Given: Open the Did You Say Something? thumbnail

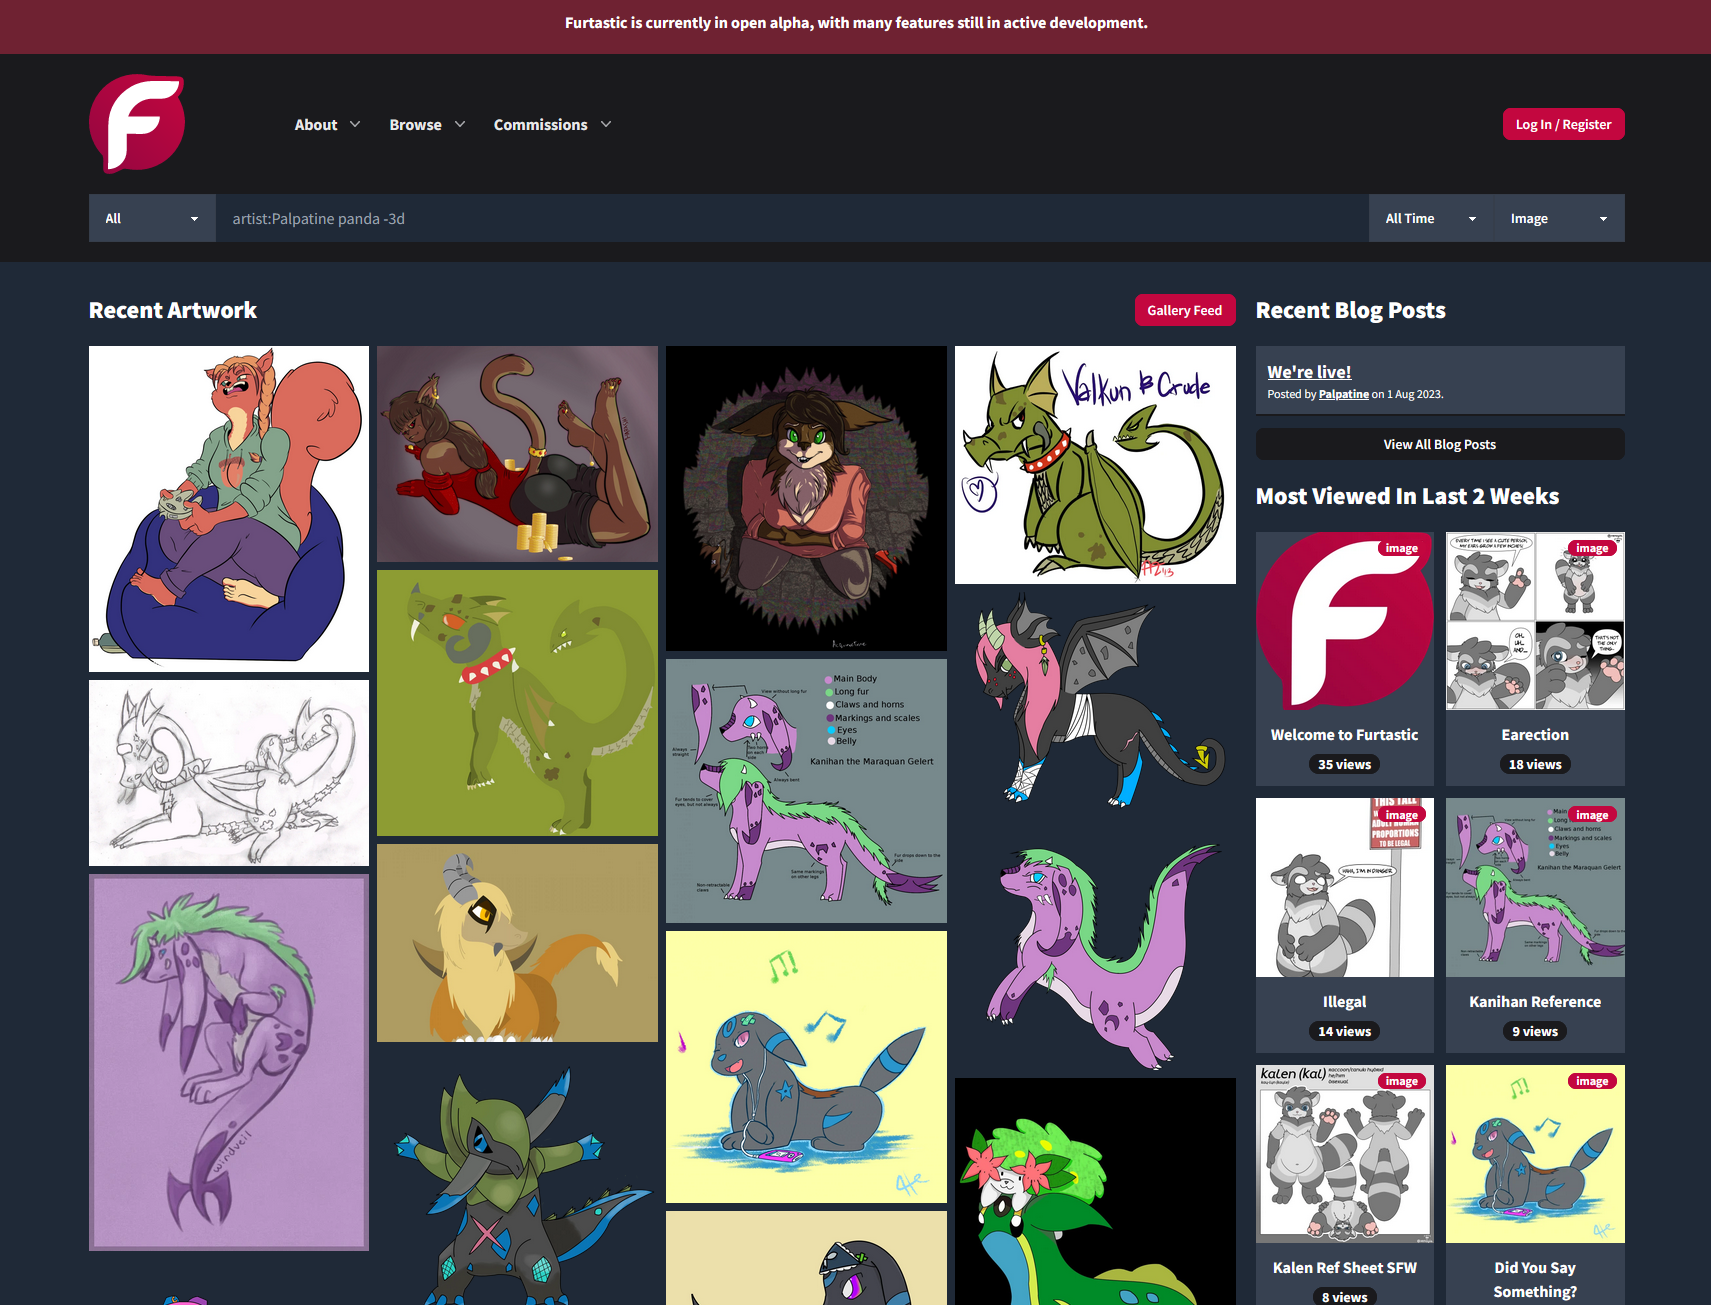Looking at the screenshot, I should pyautogui.click(x=1535, y=1154).
